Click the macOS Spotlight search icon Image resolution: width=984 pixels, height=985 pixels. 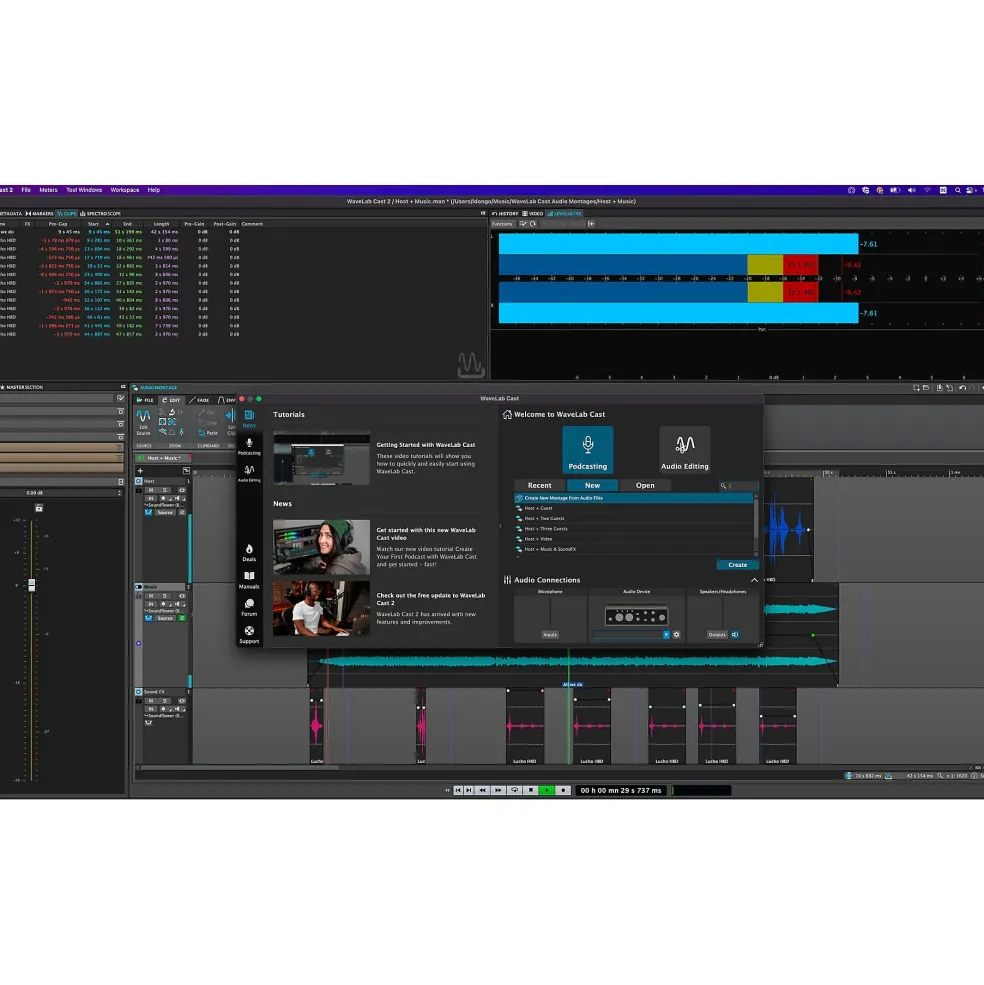tap(958, 190)
